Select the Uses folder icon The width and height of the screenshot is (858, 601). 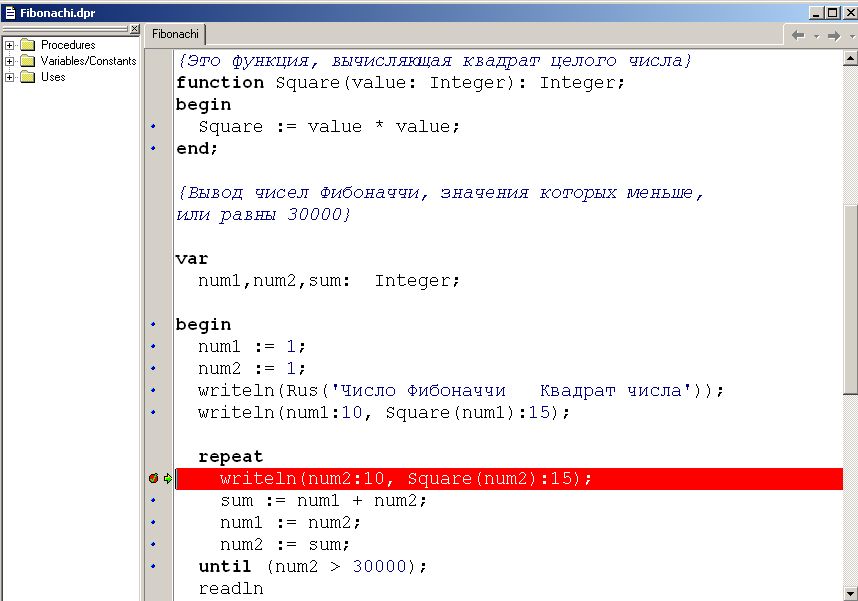(28, 77)
